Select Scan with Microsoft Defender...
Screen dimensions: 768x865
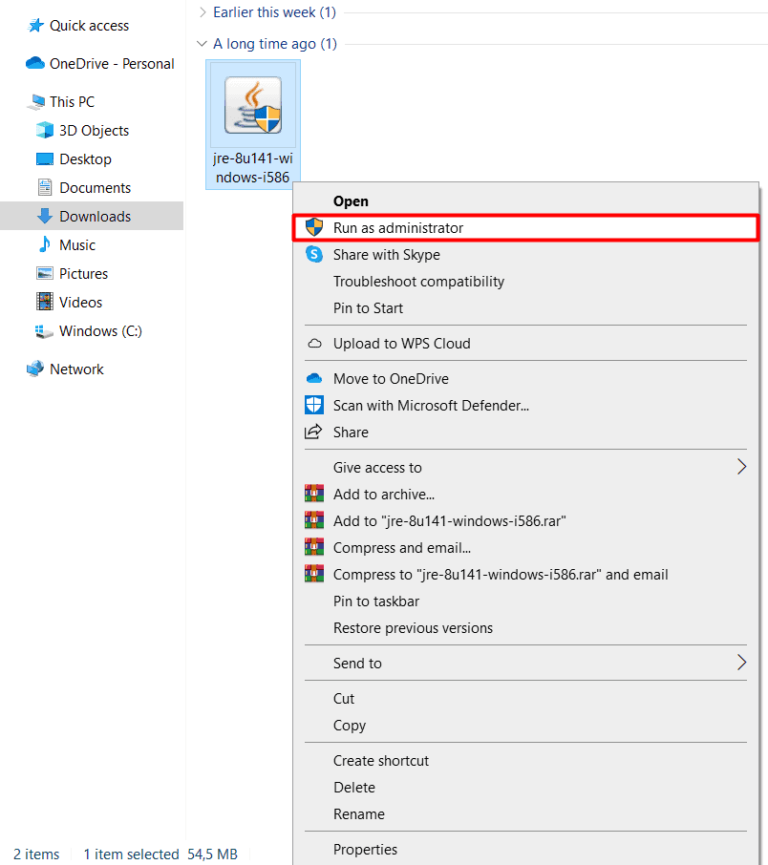(x=525, y=405)
